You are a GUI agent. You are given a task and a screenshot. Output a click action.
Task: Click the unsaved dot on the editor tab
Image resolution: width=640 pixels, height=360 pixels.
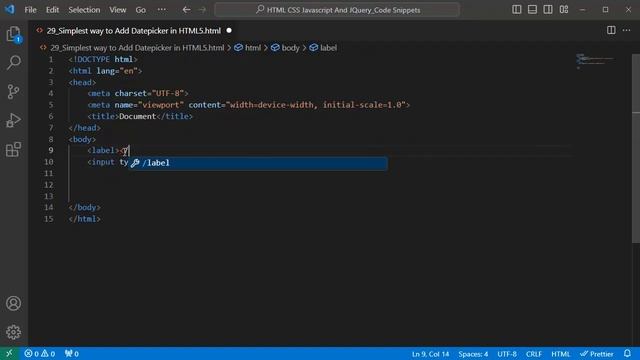[229, 30]
